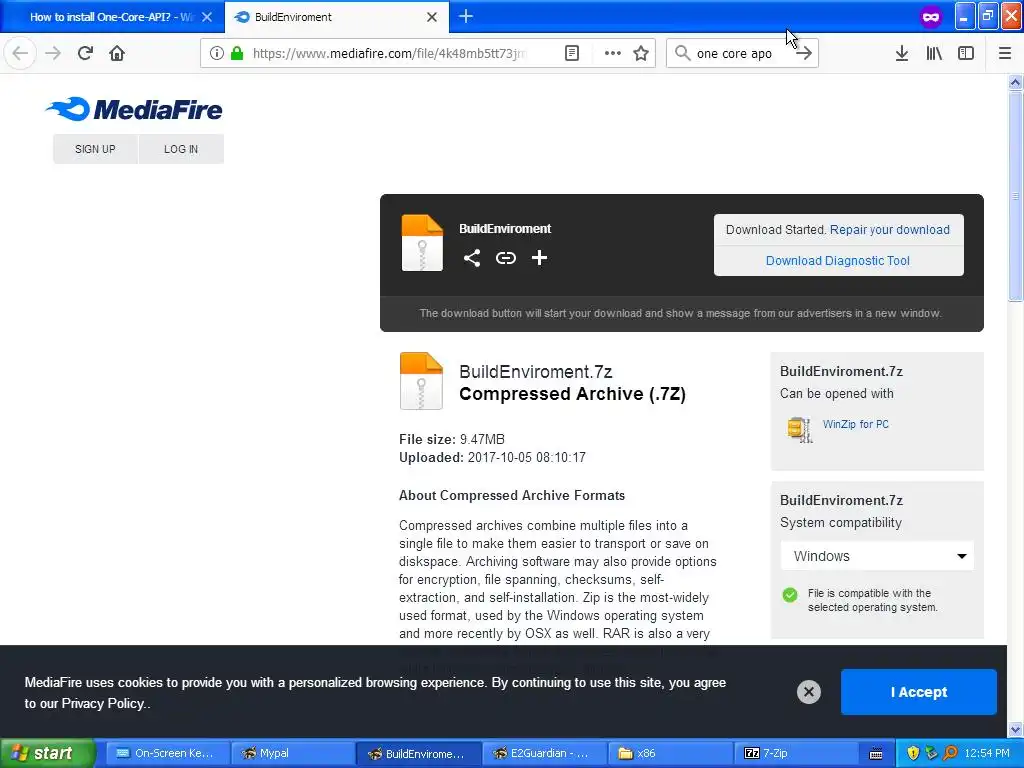Click the green secure padlock icon
The width and height of the screenshot is (1024, 768).
click(237, 53)
